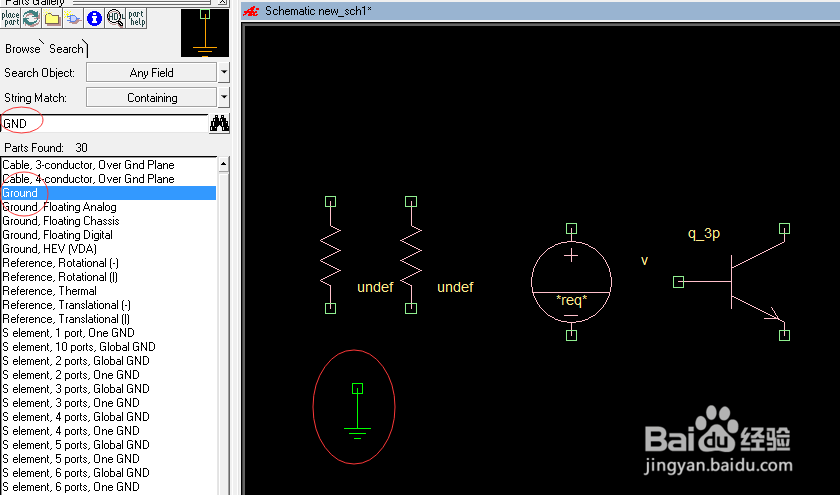Image resolution: width=840 pixels, height=495 pixels.
Task: Select S element, 4 ports, One GND
Action: [x=109, y=431]
